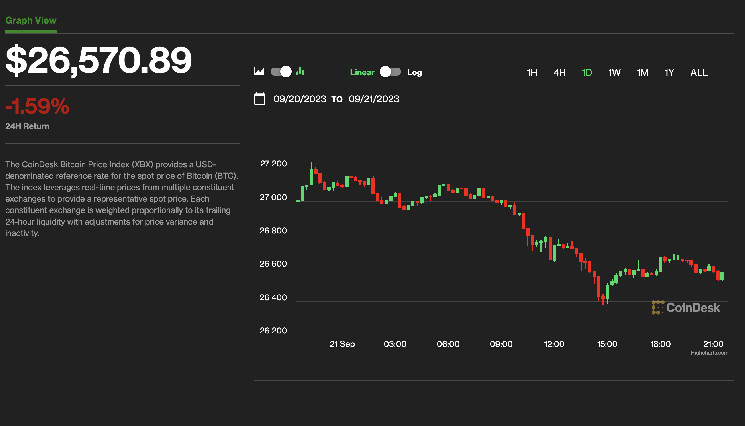
Task: Click the green candlestick chart icon
Action: pyautogui.click(x=300, y=72)
